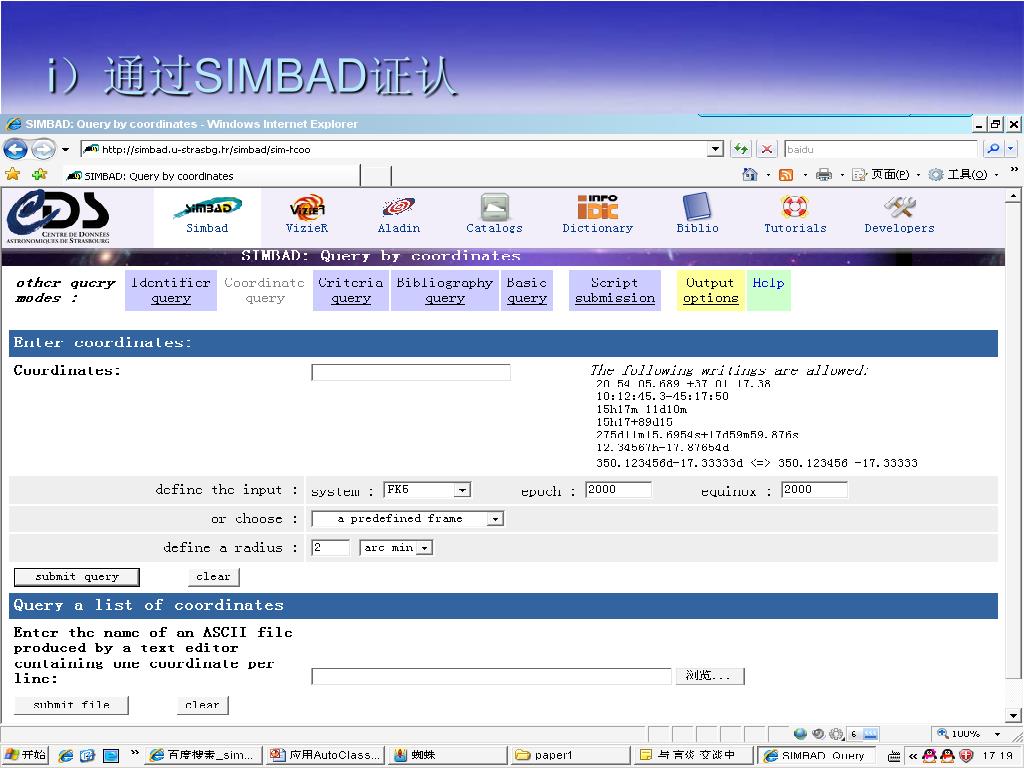The width and height of the screenshot is (1024, 768).
Task: Click the radius value input field
Action: [x=330, y=547]
